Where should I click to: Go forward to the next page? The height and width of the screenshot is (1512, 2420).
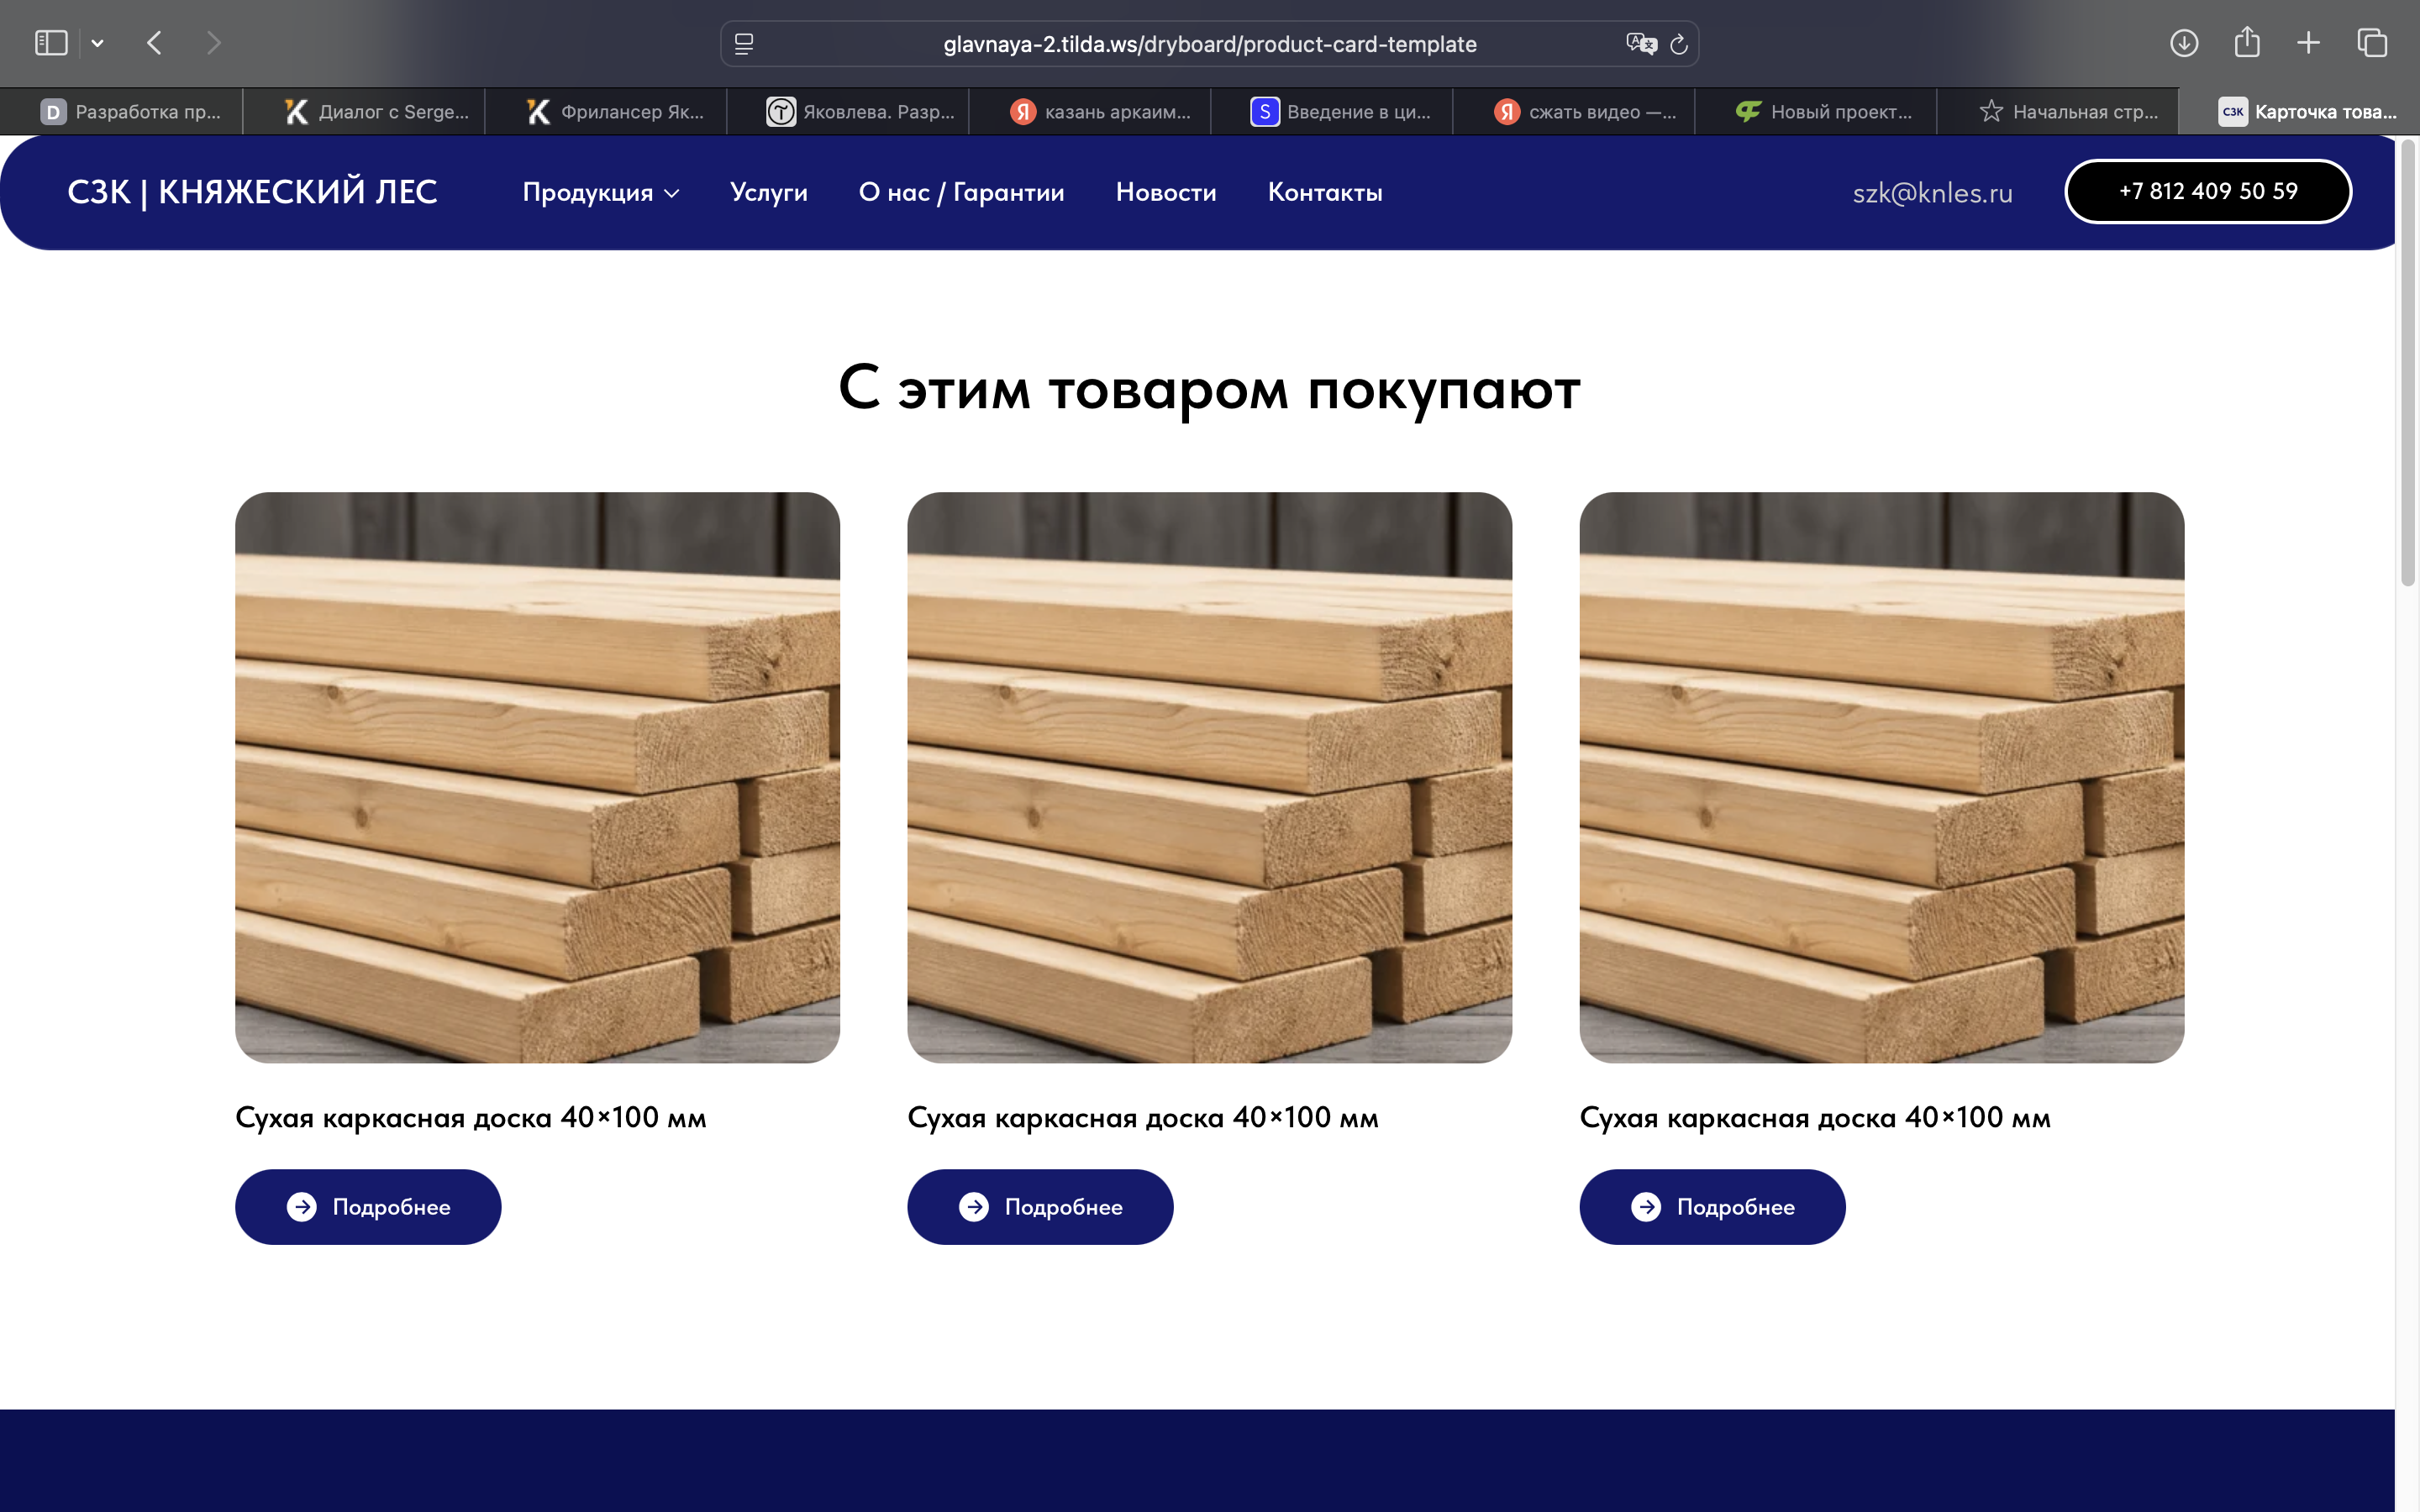213,43
